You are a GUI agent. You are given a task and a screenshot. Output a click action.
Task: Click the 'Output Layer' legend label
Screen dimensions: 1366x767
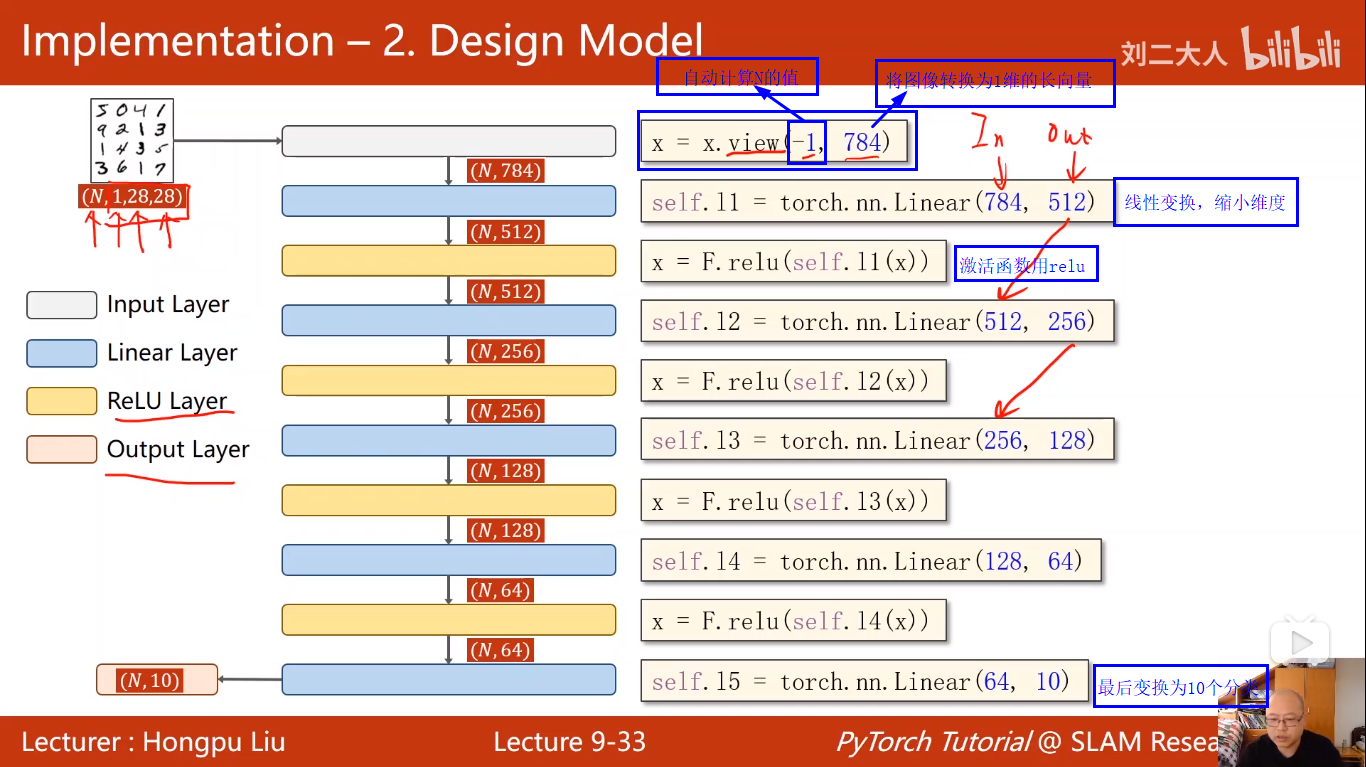point(178,450)
